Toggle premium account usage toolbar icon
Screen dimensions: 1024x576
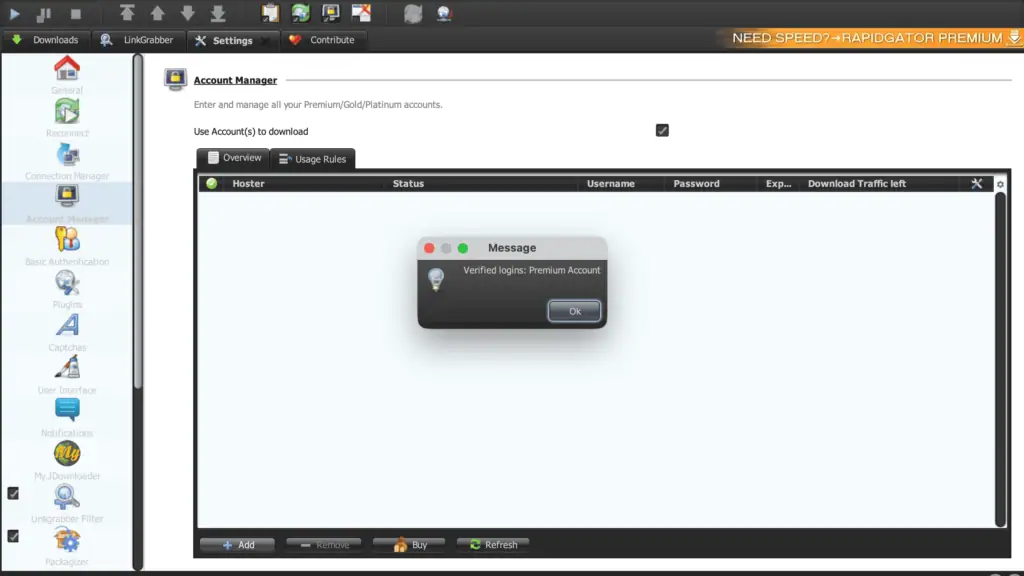click(331, 12)
